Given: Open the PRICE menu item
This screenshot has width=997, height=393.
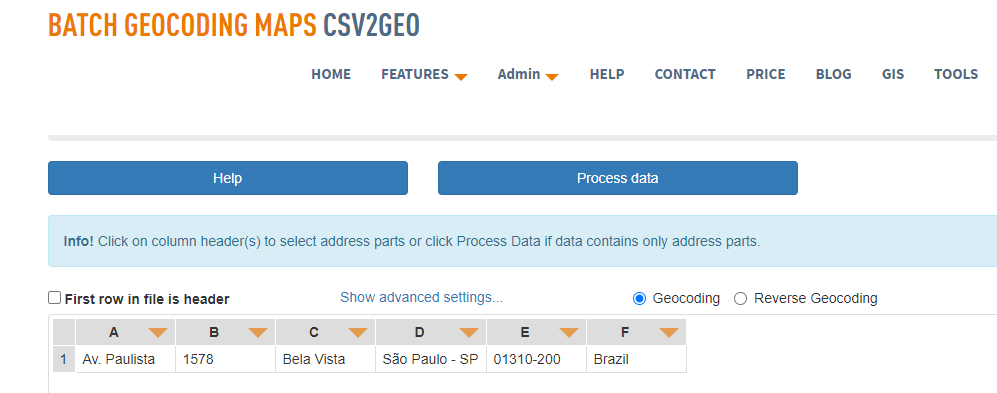Looking at the screenshot, I should click(766, 74).
